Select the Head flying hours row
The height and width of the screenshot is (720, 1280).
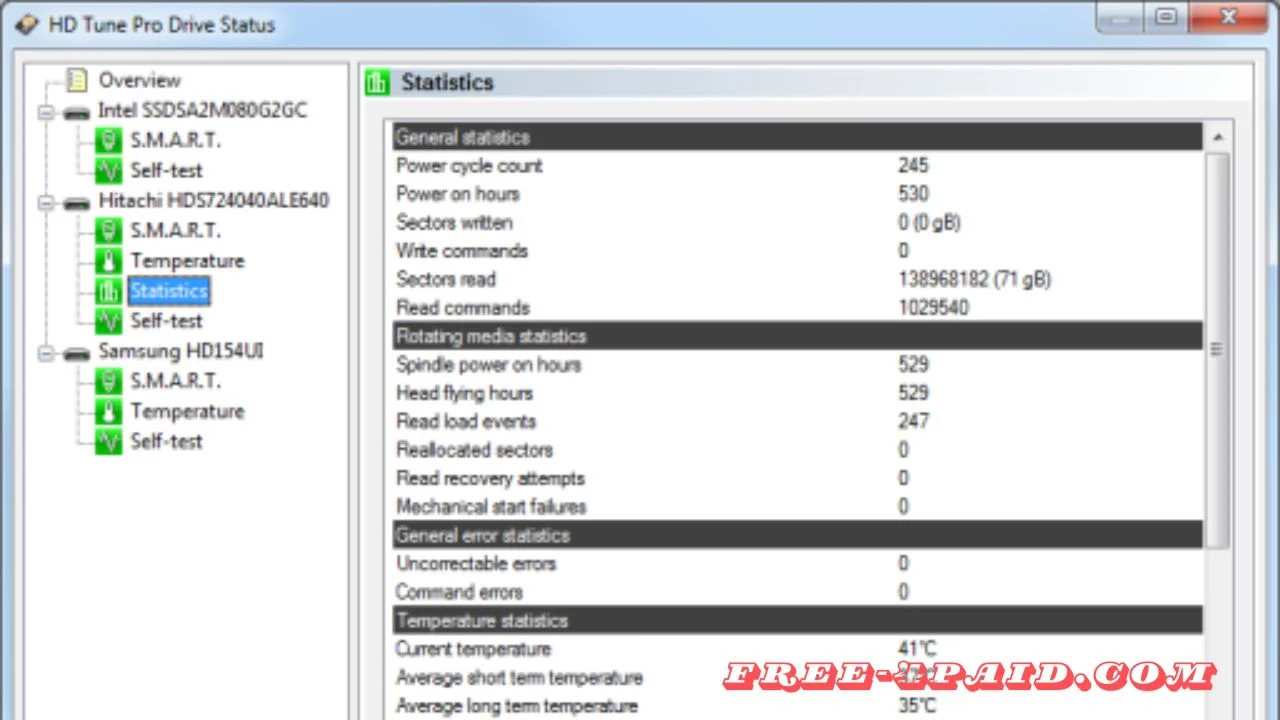pos(798,393)
